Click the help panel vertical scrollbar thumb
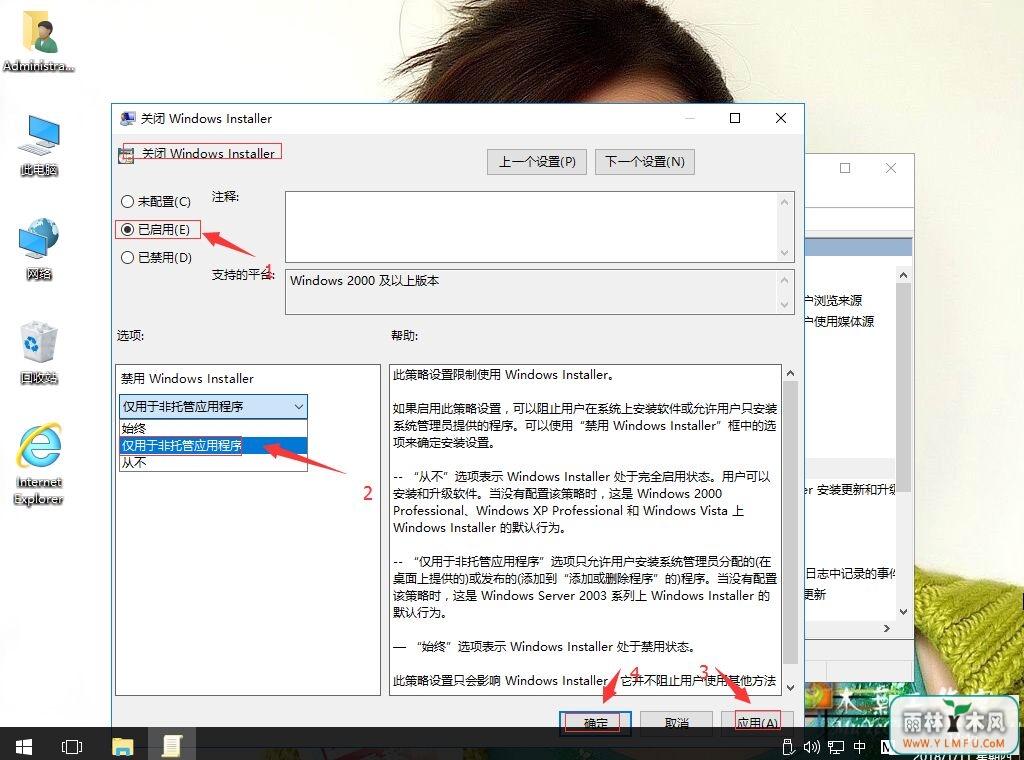The image size is (1024, 760). point(790,523)
